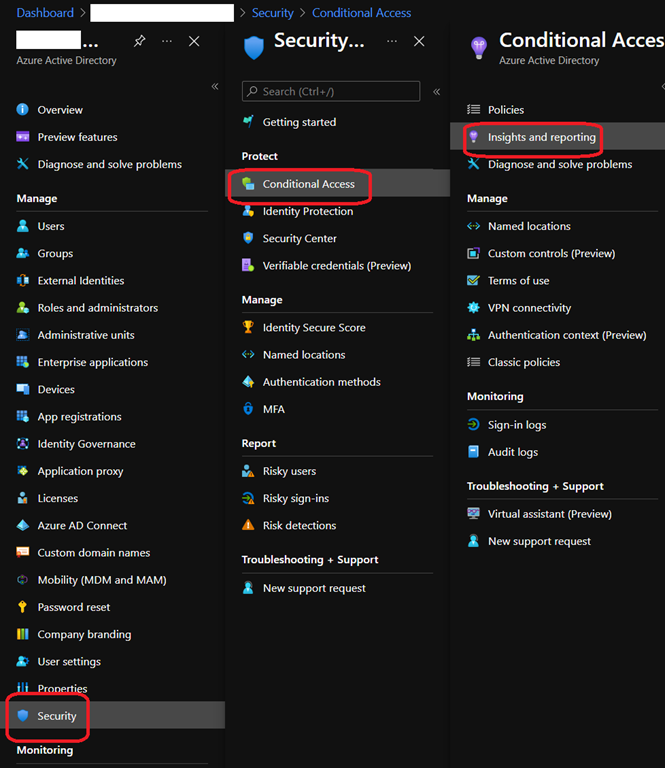The height and width of the screenshot is (768, 665).
Task: Collapse the Security blade menu chevron
Action: (x=436, y=92)
